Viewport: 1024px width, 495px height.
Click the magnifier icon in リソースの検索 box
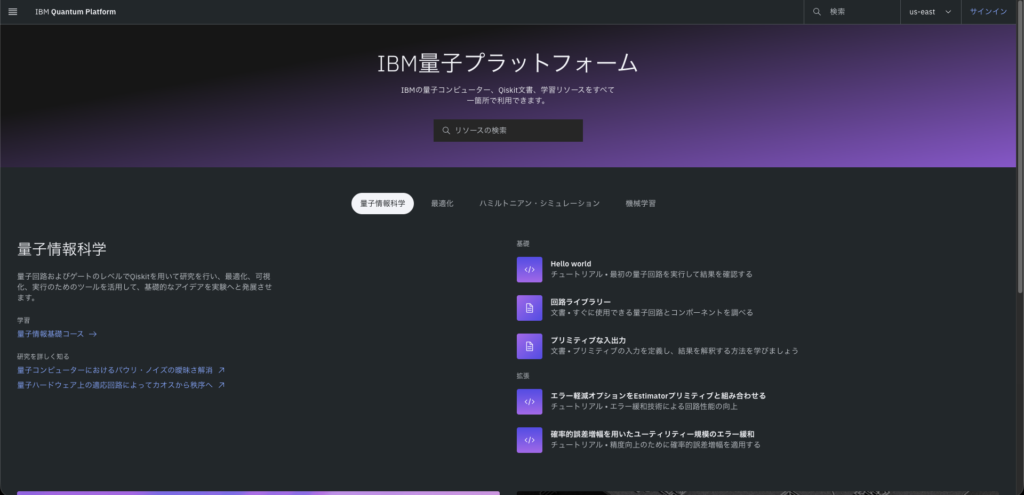point(446,131)
